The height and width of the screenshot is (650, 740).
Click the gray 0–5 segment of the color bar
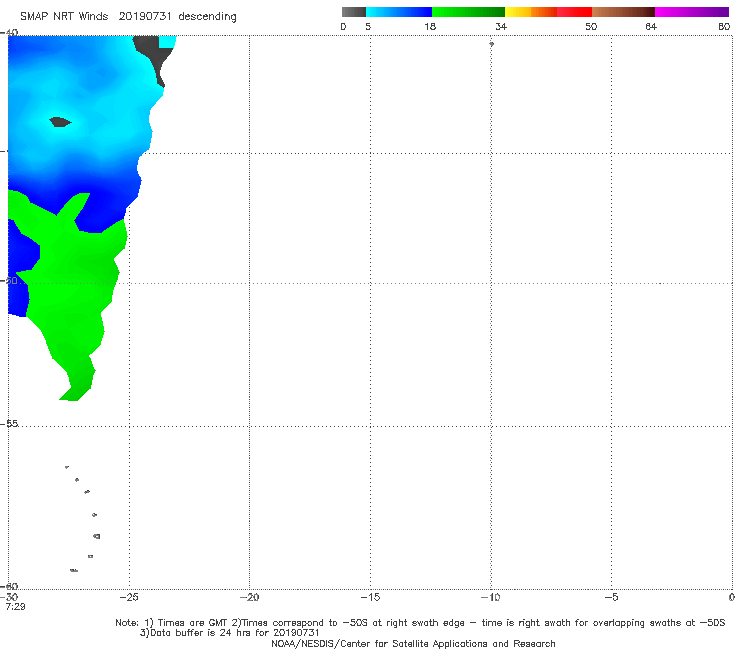click(x=354, y=12)
